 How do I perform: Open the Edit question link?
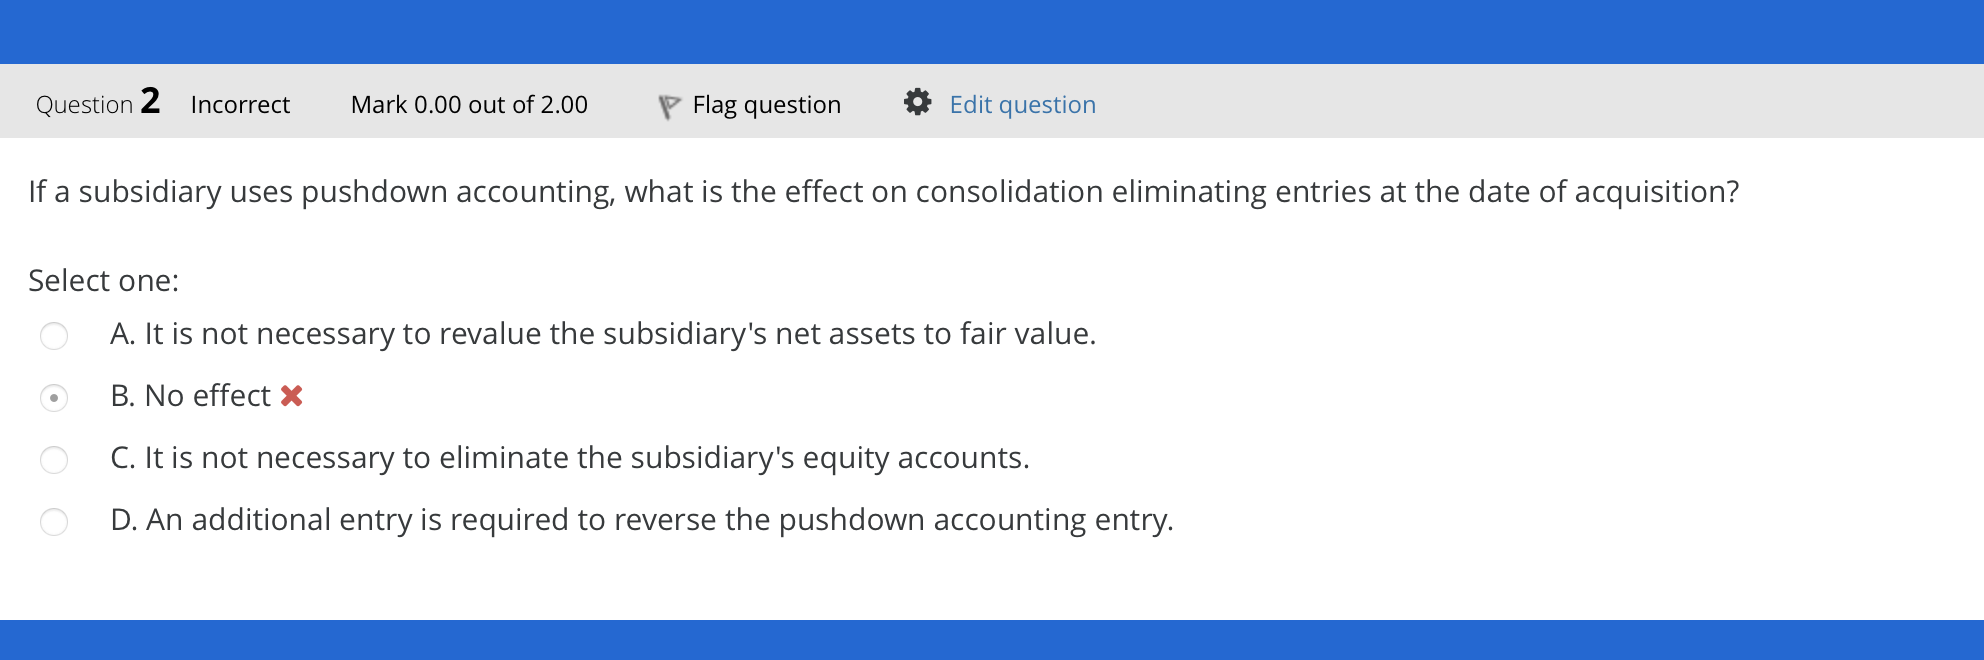[x=1022, y=104]
